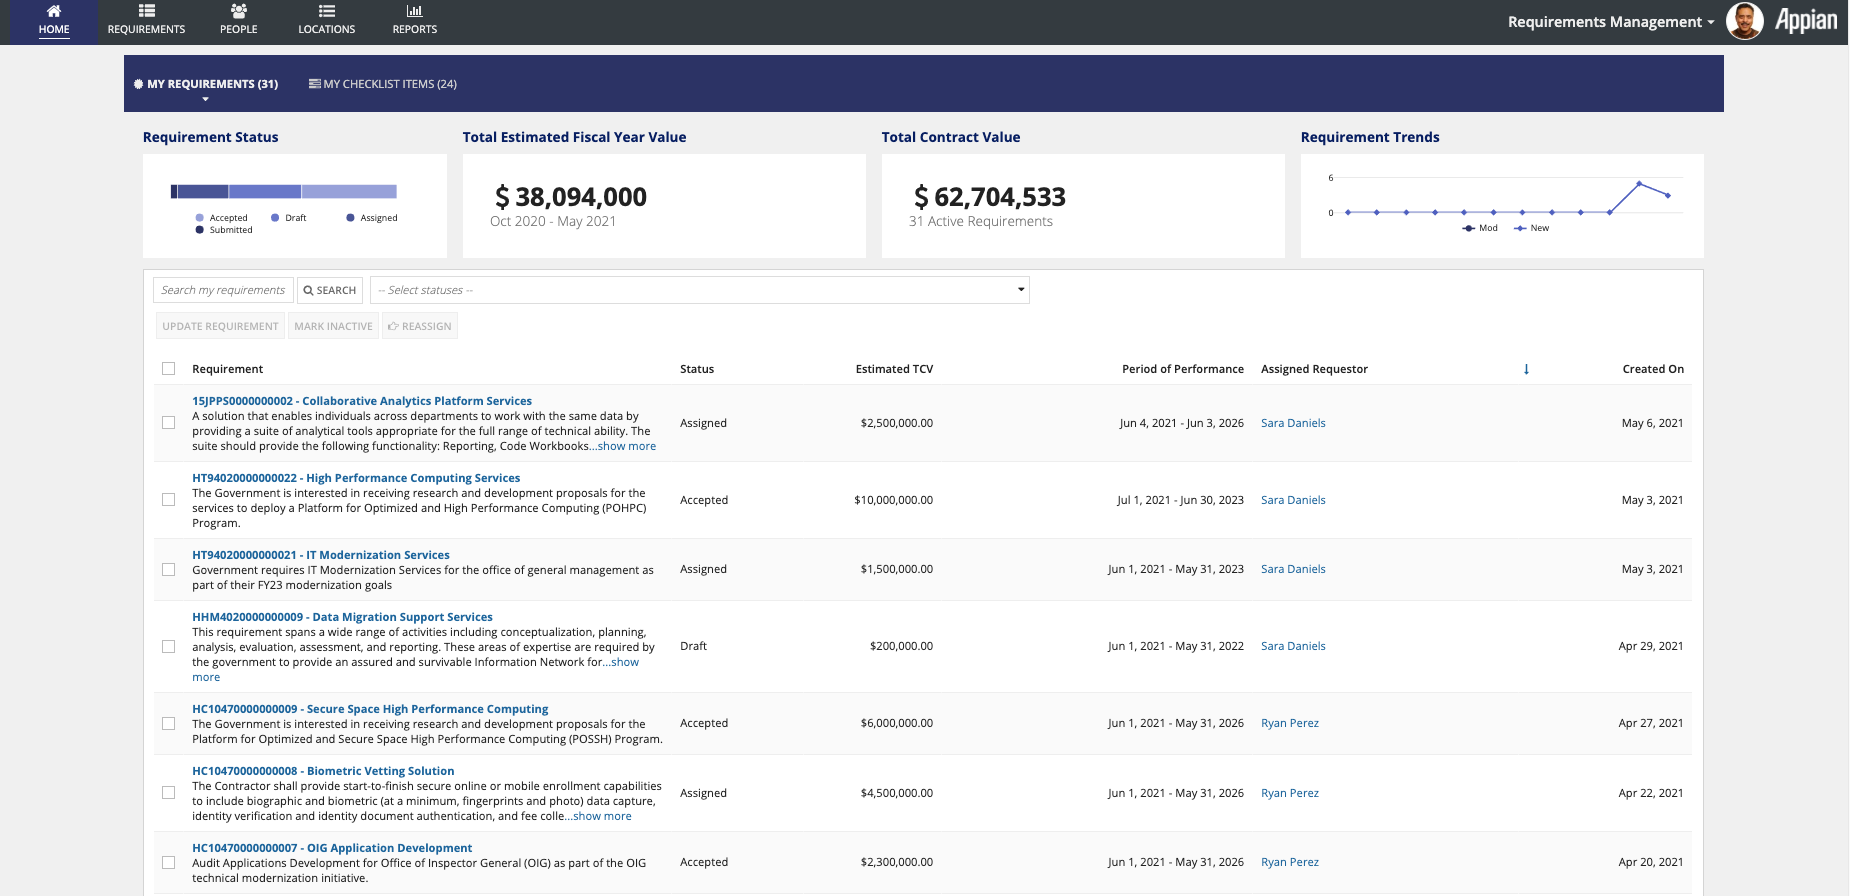Click the Apr 29, 2021 created date
This screenshot has width=1850, height=896.
point(1650,646)
